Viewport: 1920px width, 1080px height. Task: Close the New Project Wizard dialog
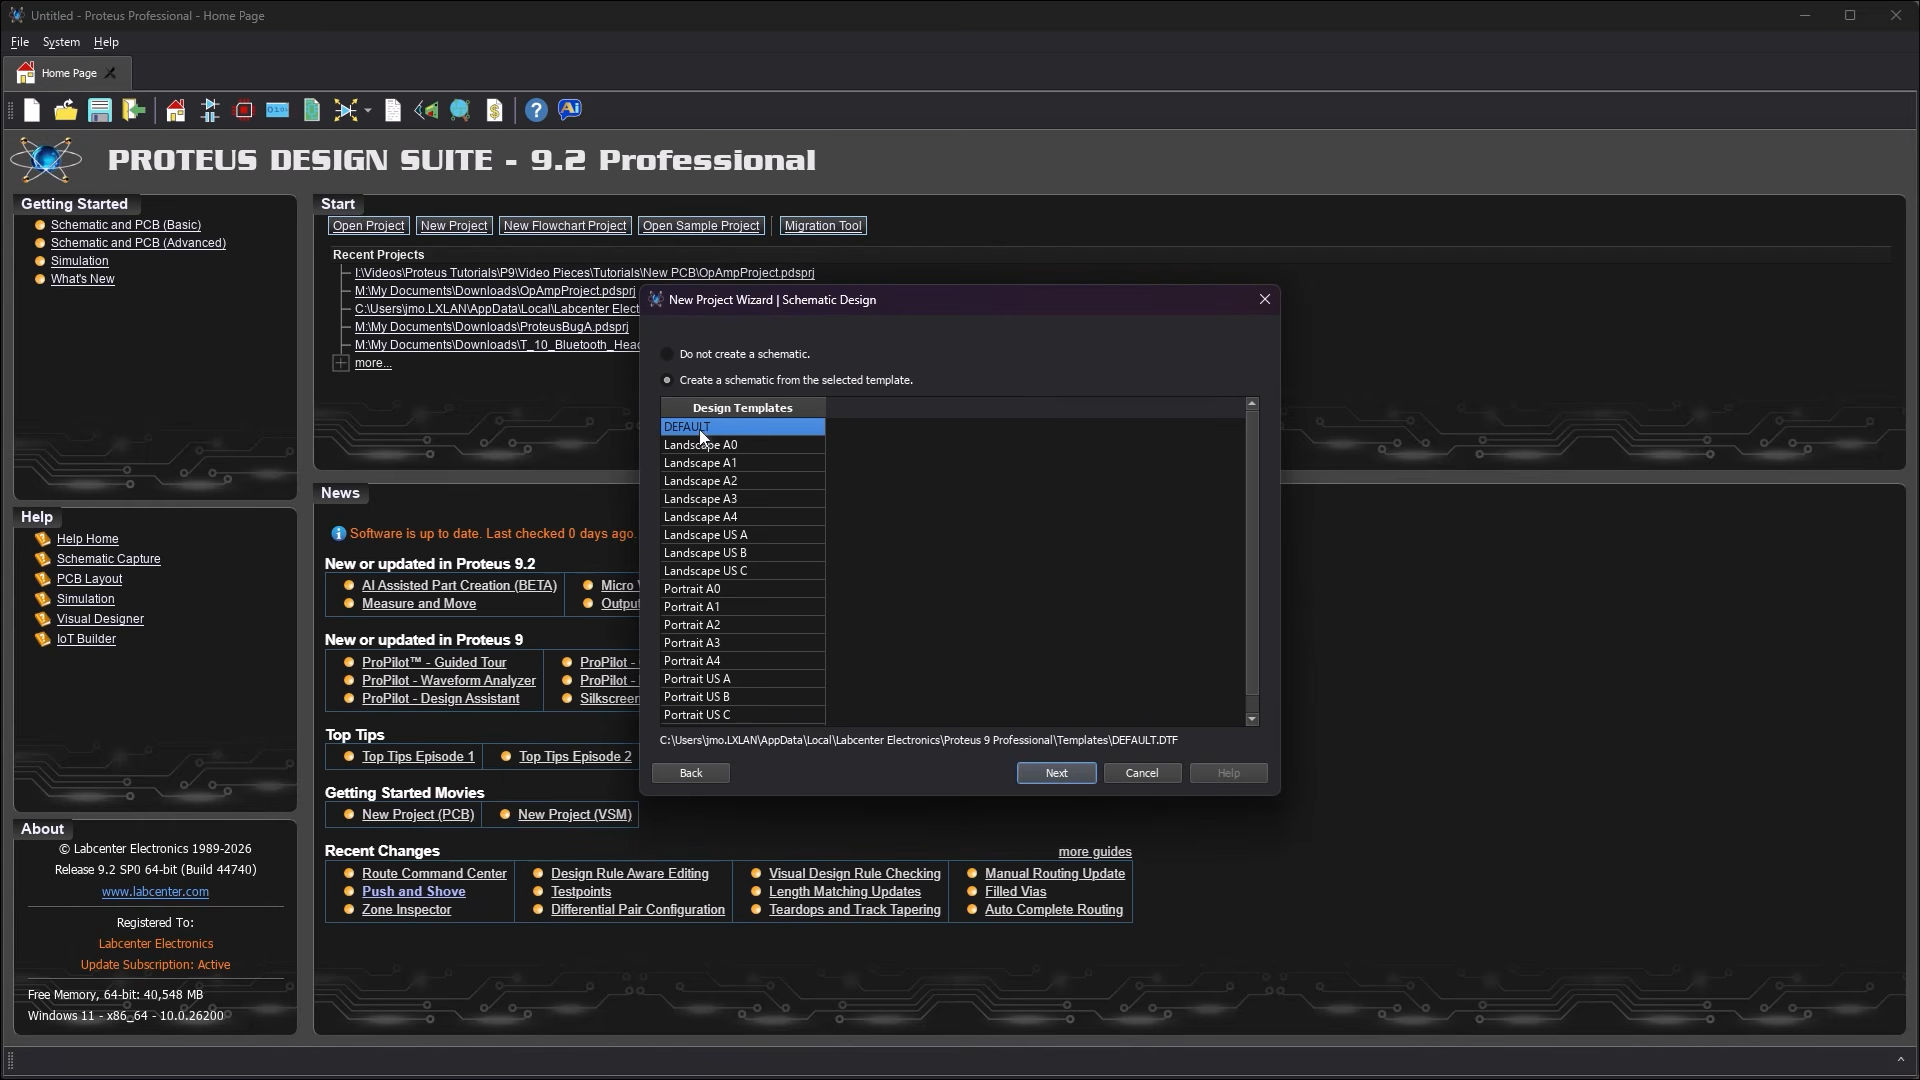coord(1265,300)
